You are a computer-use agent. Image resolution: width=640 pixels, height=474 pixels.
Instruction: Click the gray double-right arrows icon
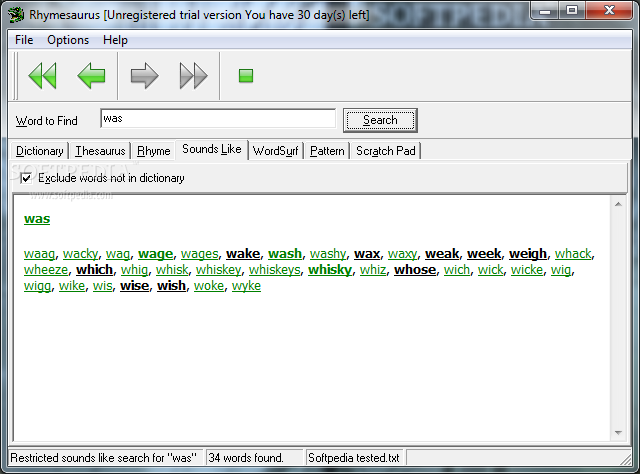coord(193,76)
